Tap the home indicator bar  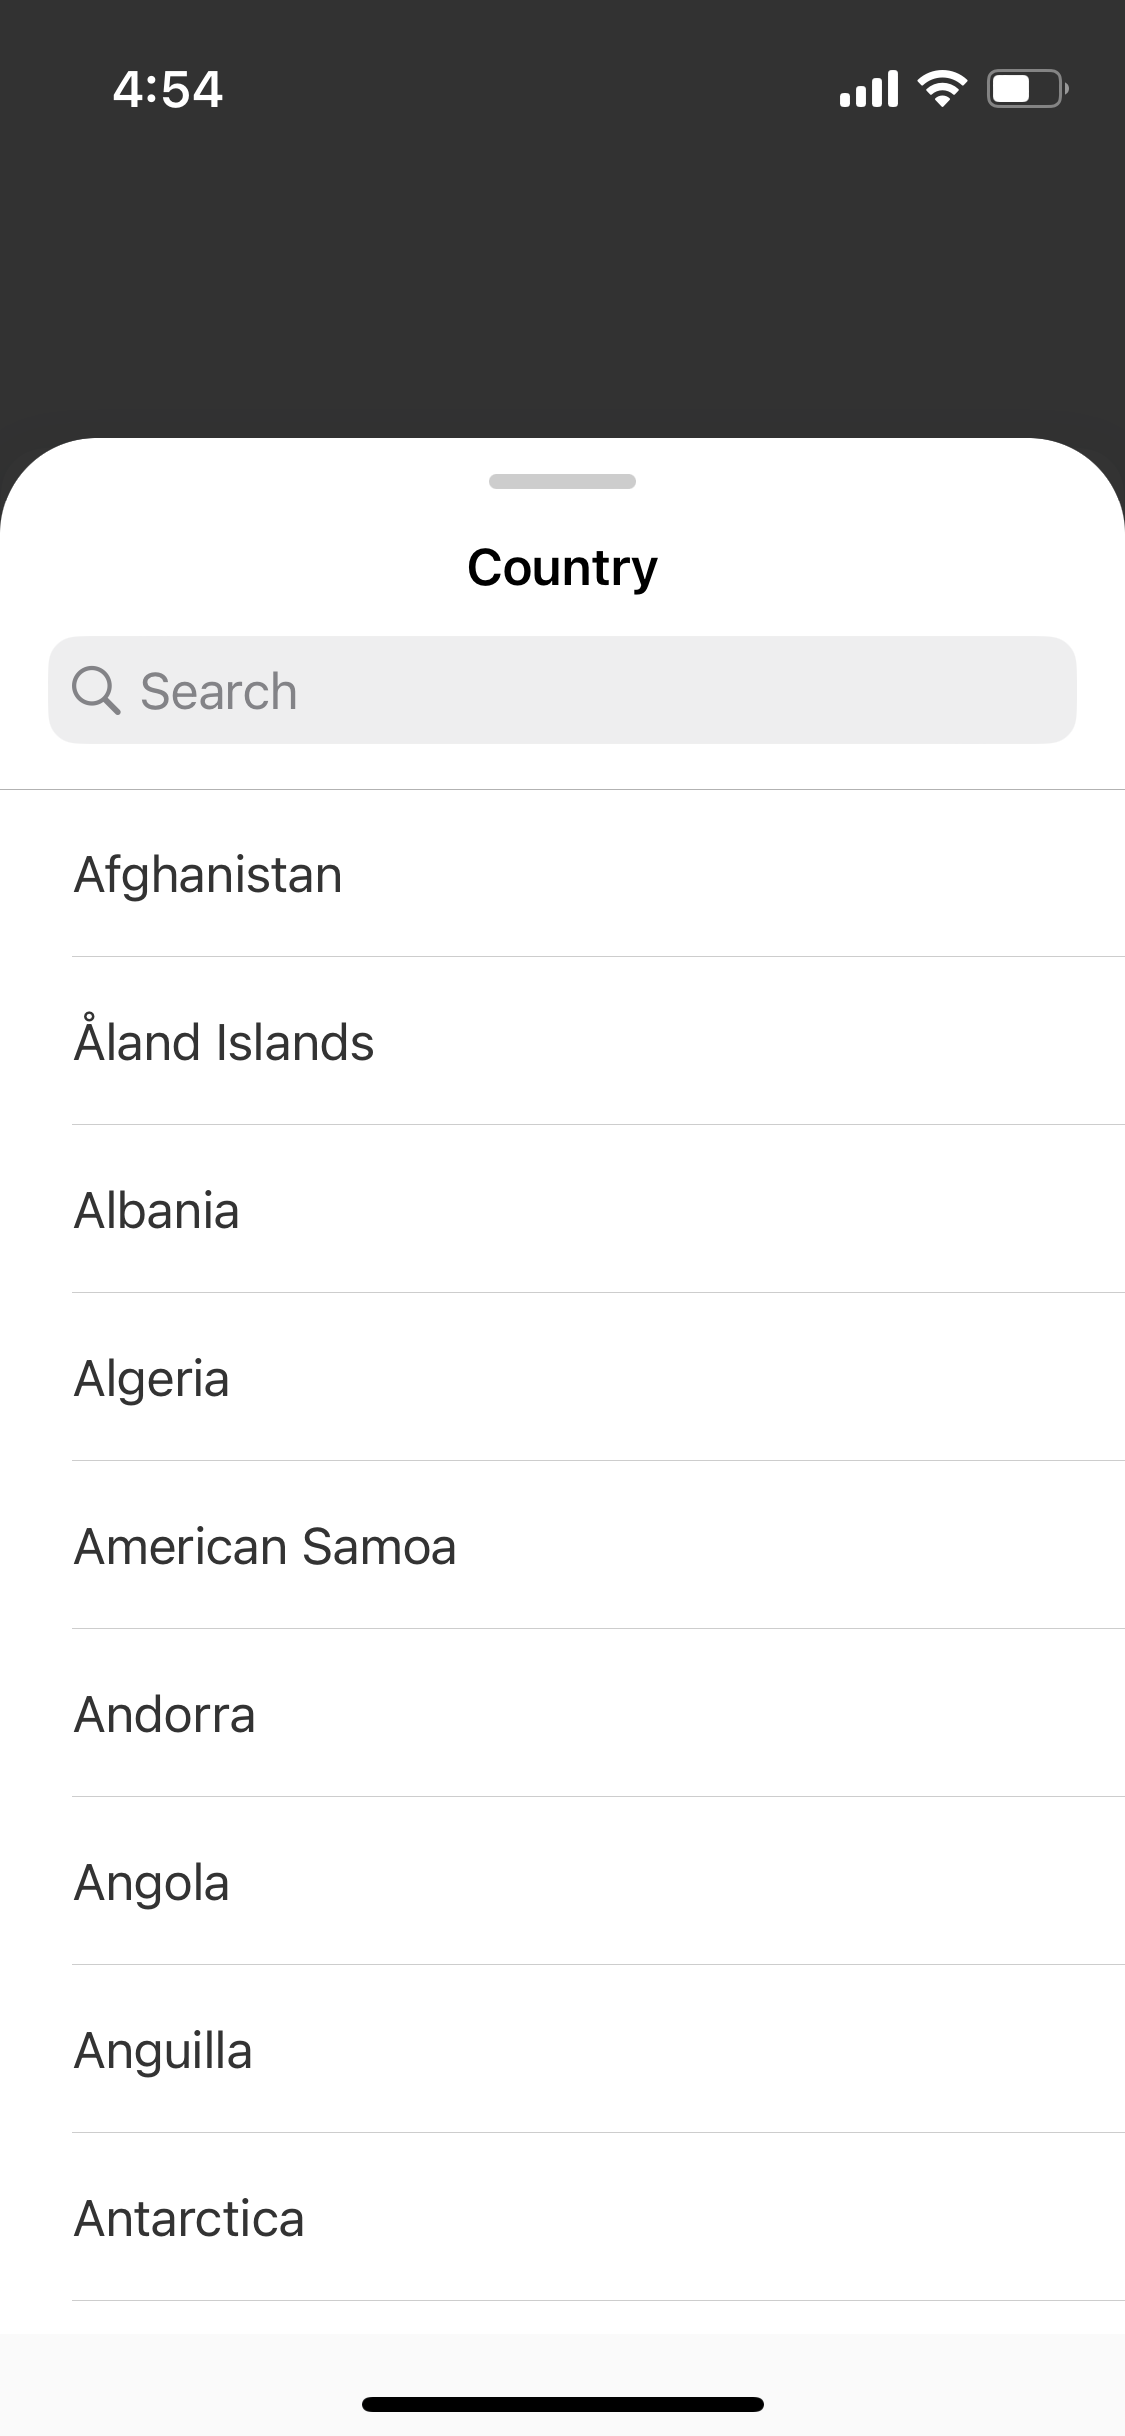pyautogui.click(x=562, y=2404)
